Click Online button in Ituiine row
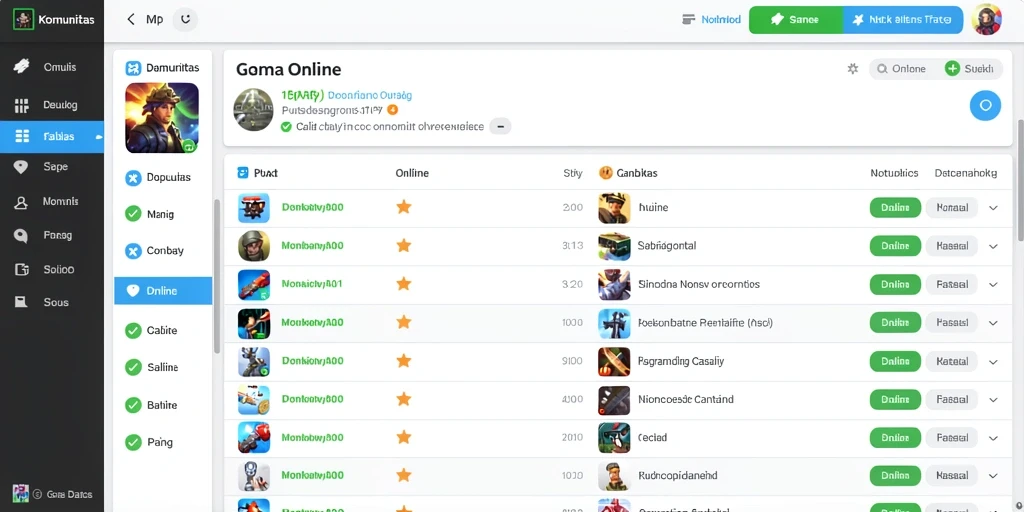Image resolution: width=1024 pixels, height=512 pixels. (x=895, y=208)
